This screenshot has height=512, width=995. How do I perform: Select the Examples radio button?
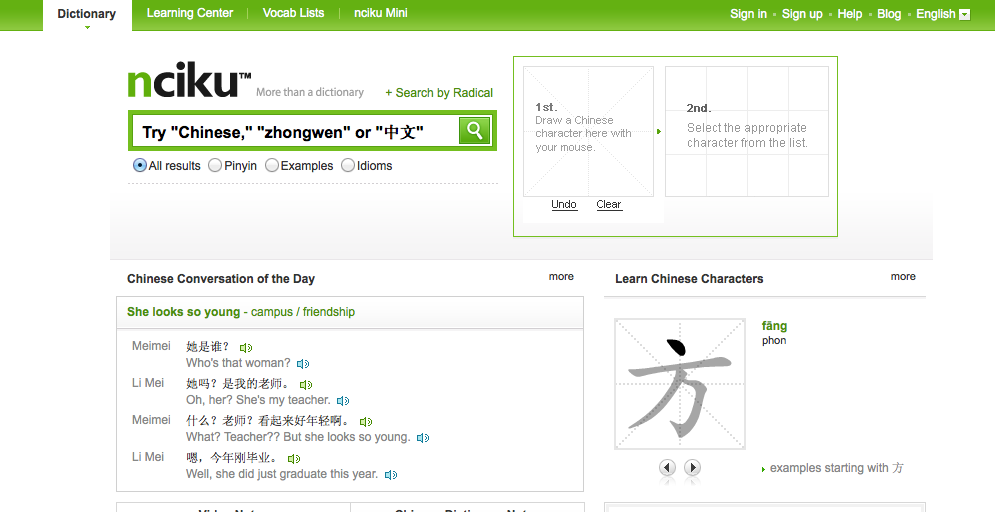tap(272, 166)
